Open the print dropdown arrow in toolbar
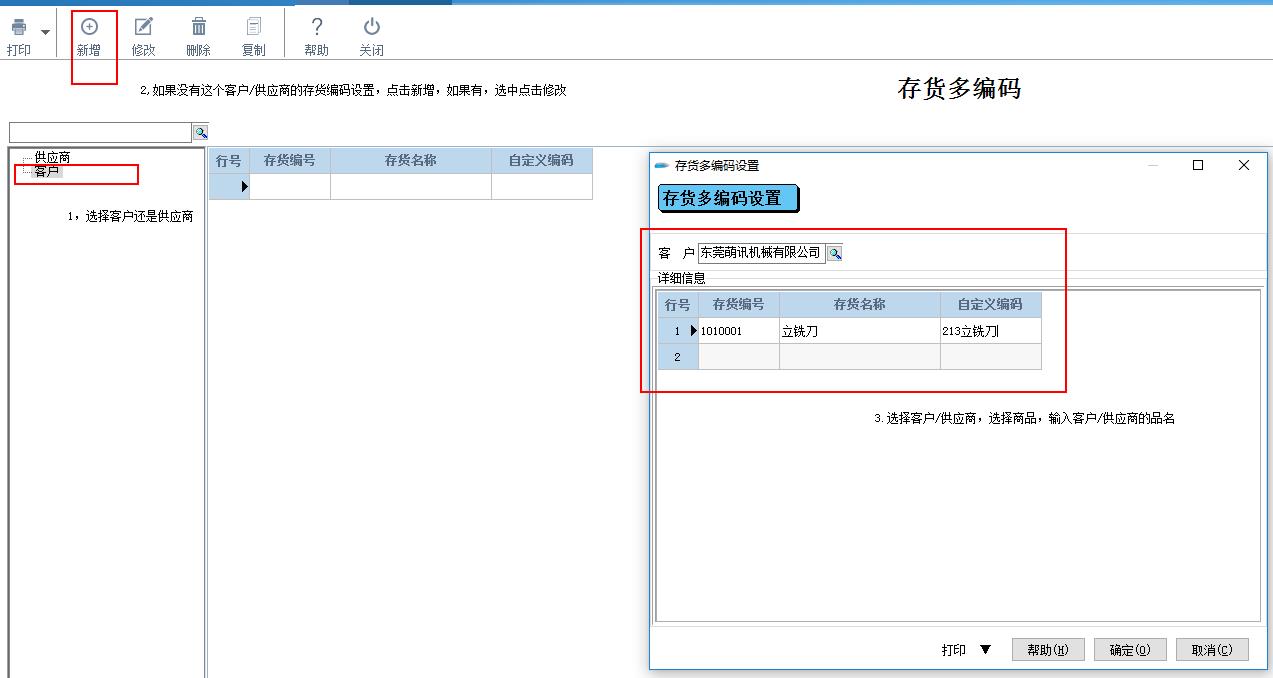 click(x=45, y=33)
